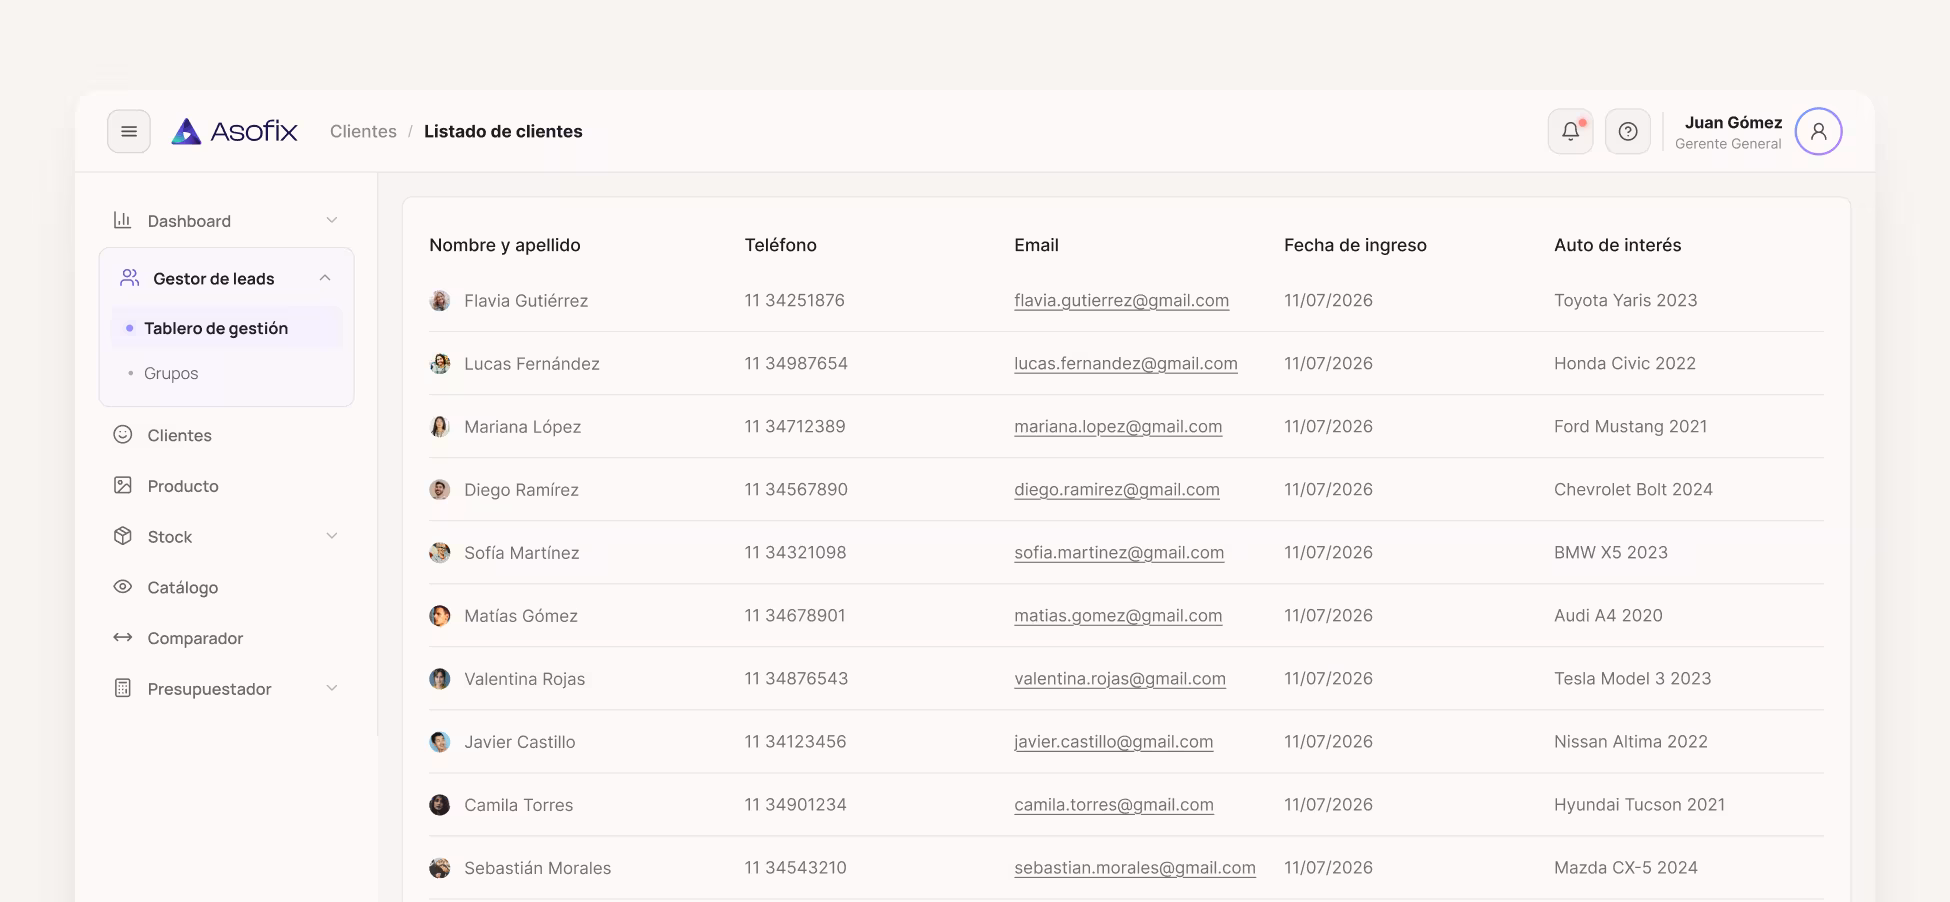Click the Gestor de leads people icon
The width and height of the screenshot is (1950, 902).
[x=129, y=278]
